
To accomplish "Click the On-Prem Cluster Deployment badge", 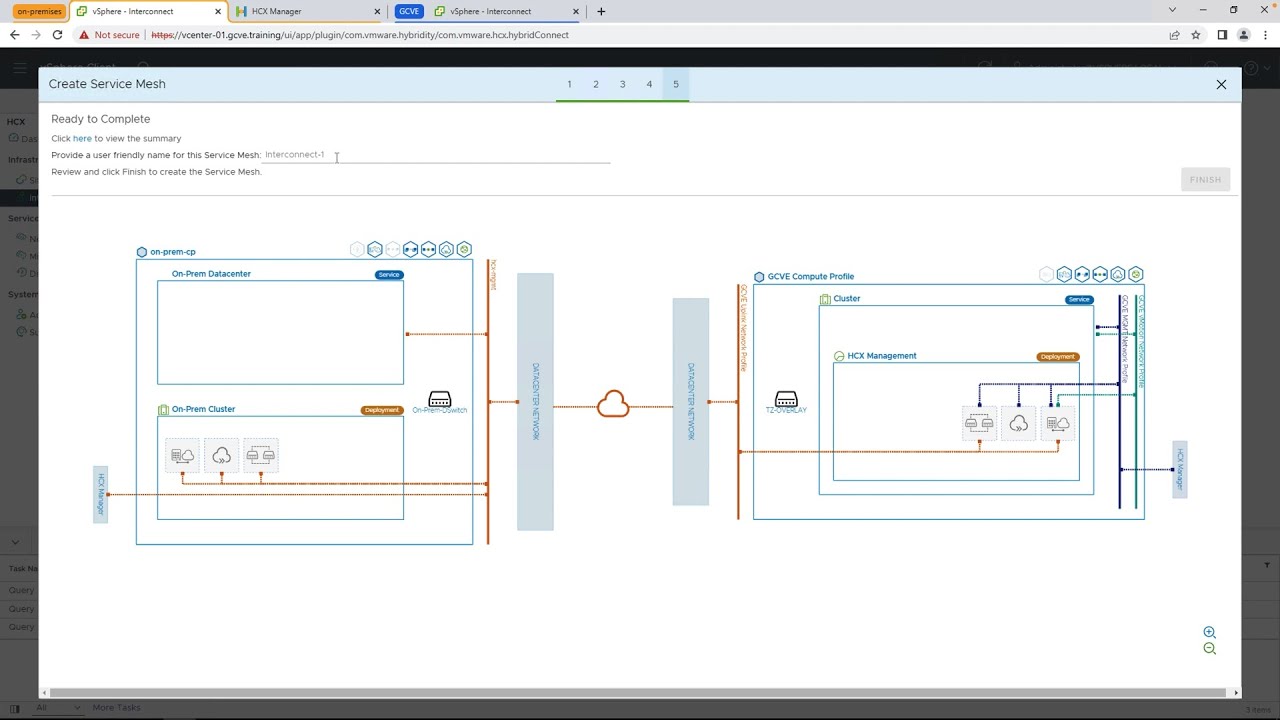I will [381, 410].
